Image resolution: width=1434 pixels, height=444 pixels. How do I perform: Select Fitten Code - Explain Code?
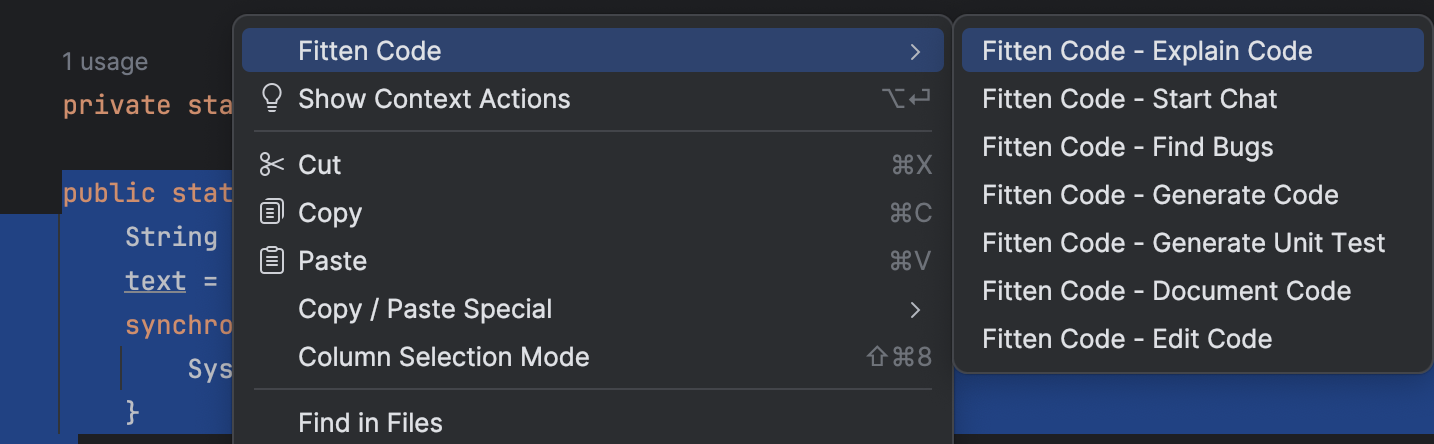(1192, 51)
